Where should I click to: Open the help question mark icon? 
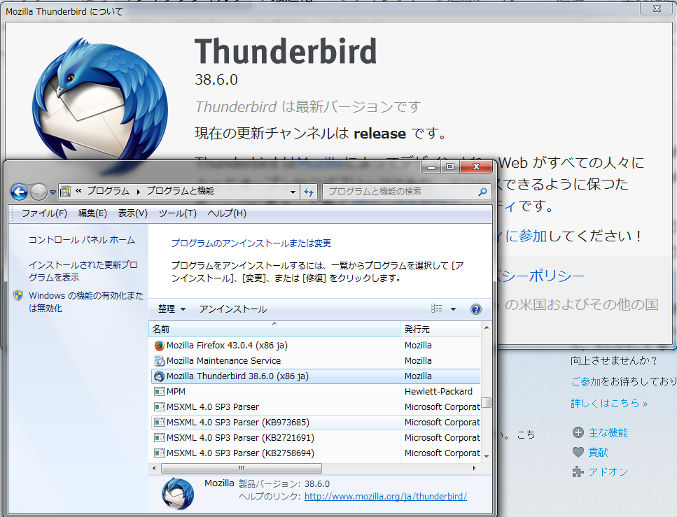475,310
